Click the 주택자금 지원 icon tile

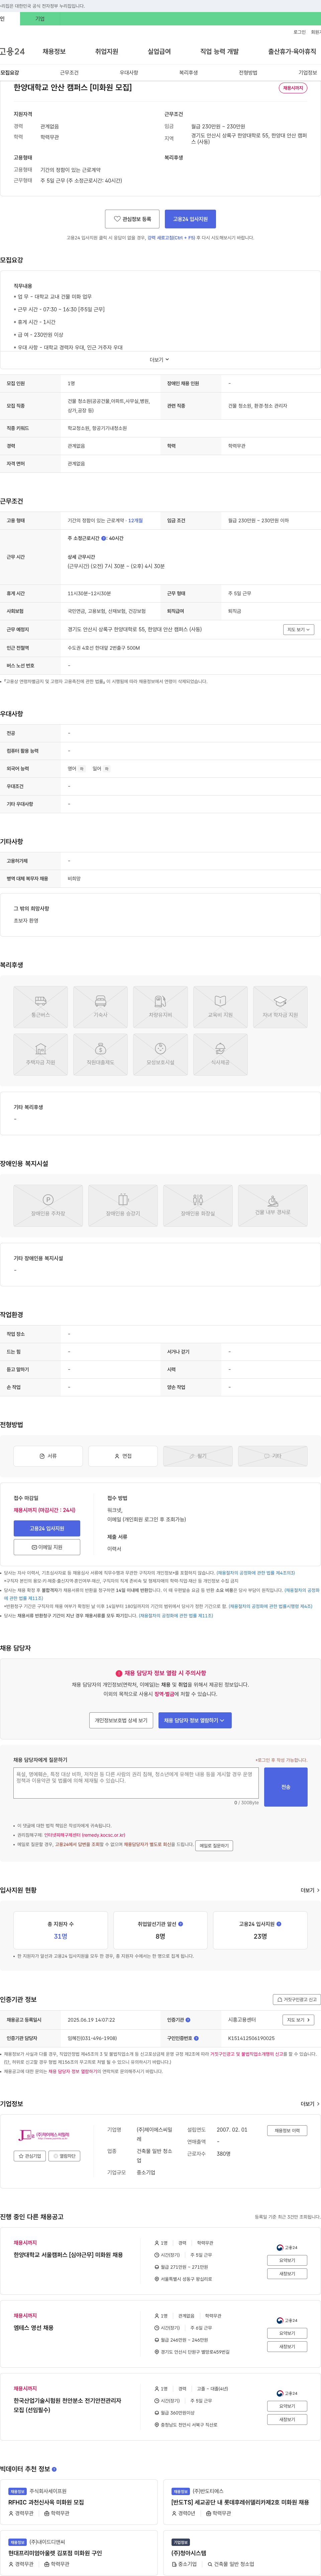coord(41,1055)
